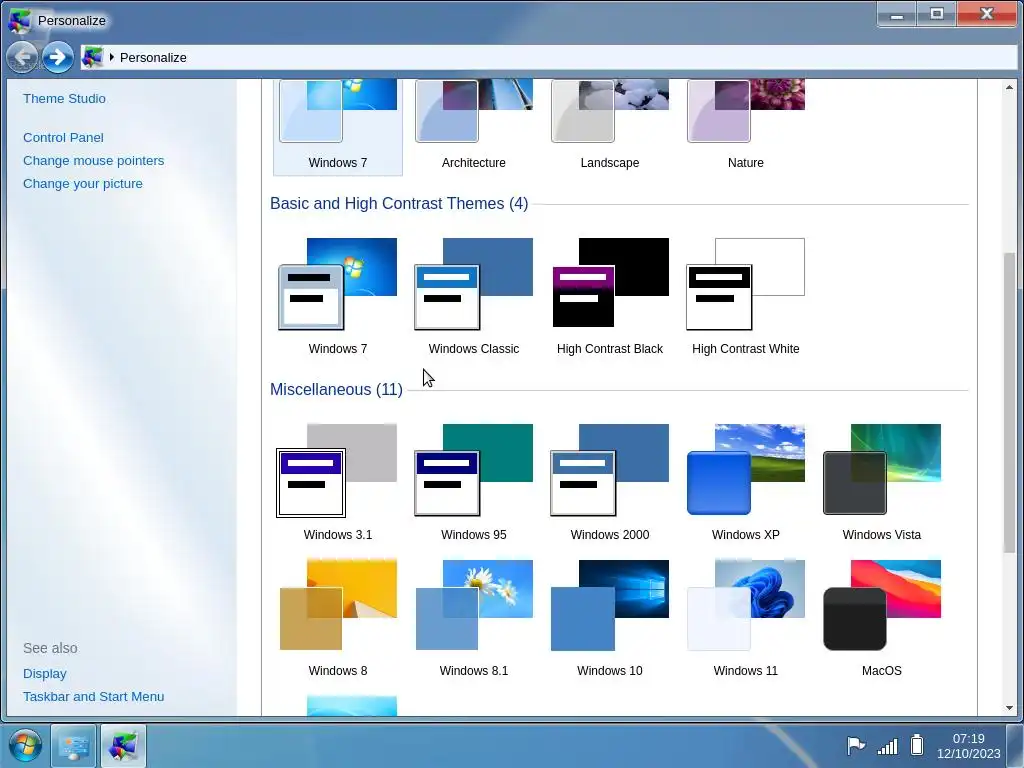Choose the Windows Vista theme
The image size is (1024, 768).
(882, 470)
